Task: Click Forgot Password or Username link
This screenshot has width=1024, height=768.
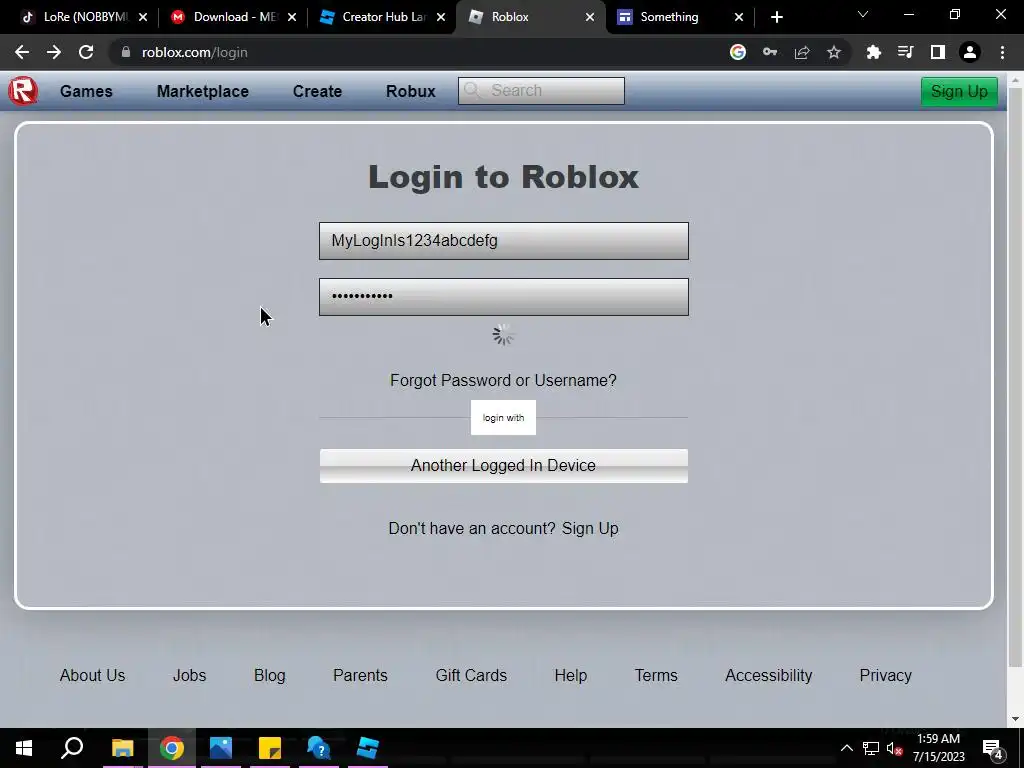Action: pos(503,380)
